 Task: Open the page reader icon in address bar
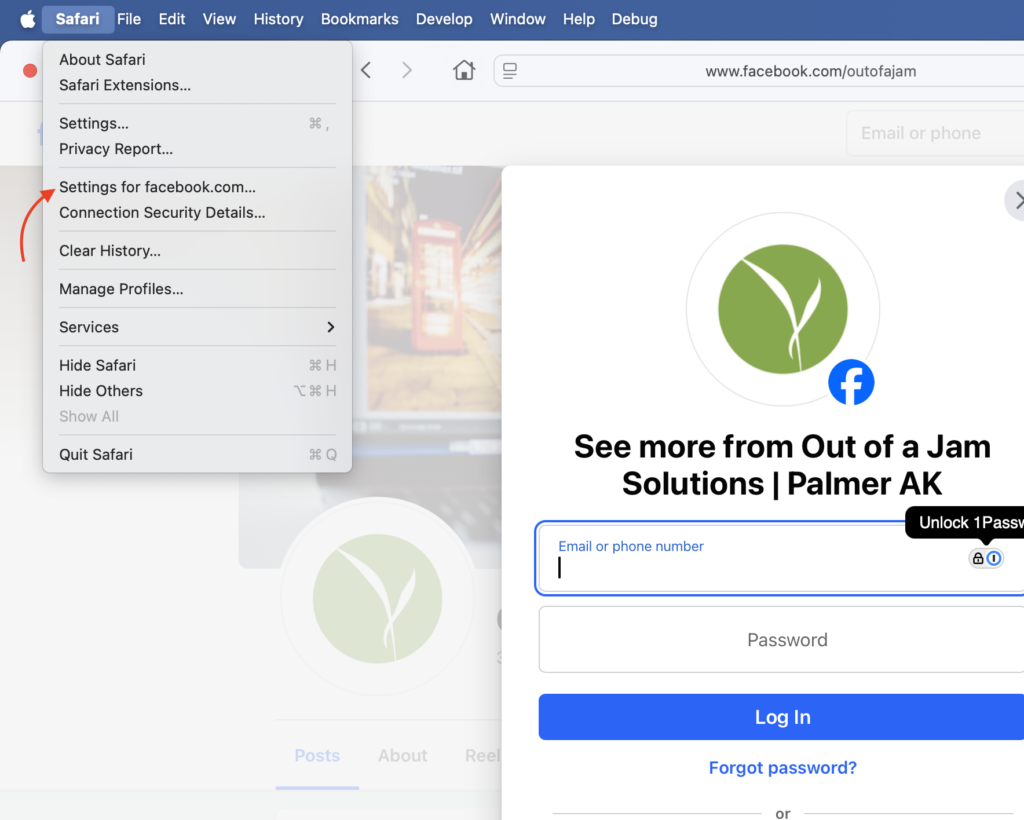click(510, 71)
